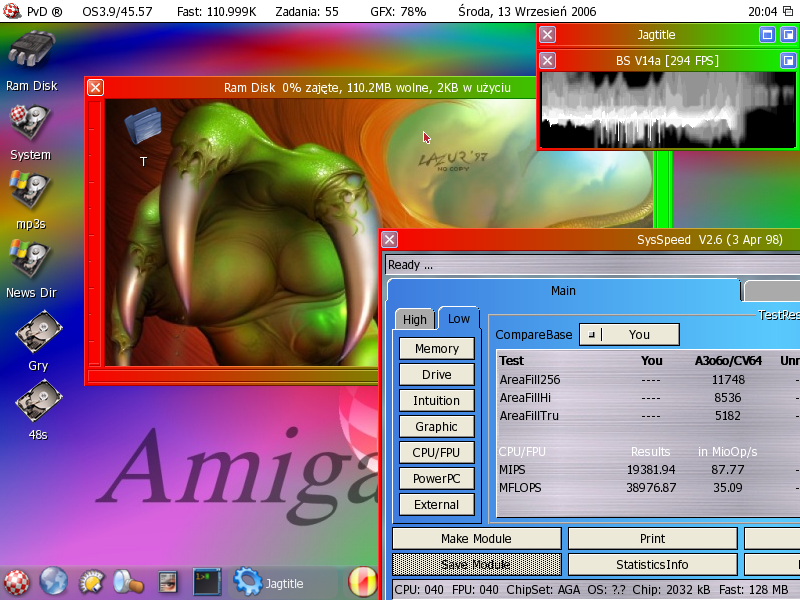Launch the globe browser dock icon
The image size is (800, 600).
[x=54, y=582]
